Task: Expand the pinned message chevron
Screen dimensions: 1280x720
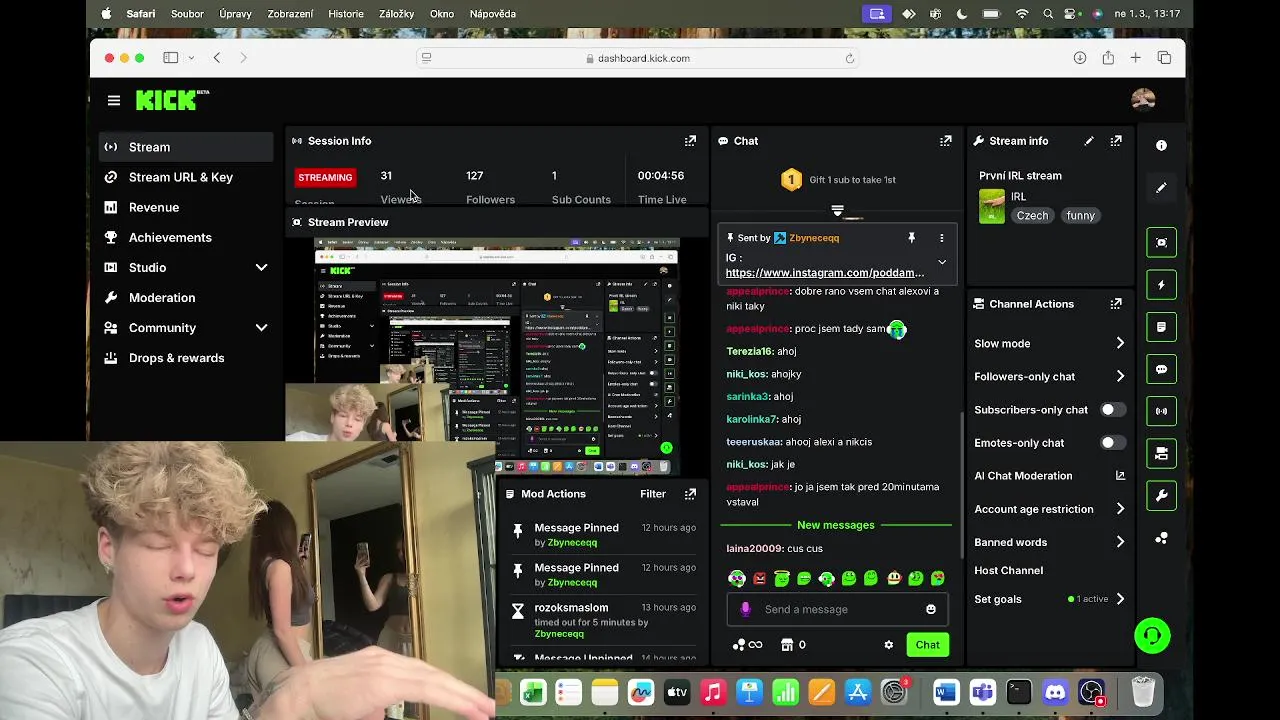Action: pyautogui.click(x=941, y=262)
